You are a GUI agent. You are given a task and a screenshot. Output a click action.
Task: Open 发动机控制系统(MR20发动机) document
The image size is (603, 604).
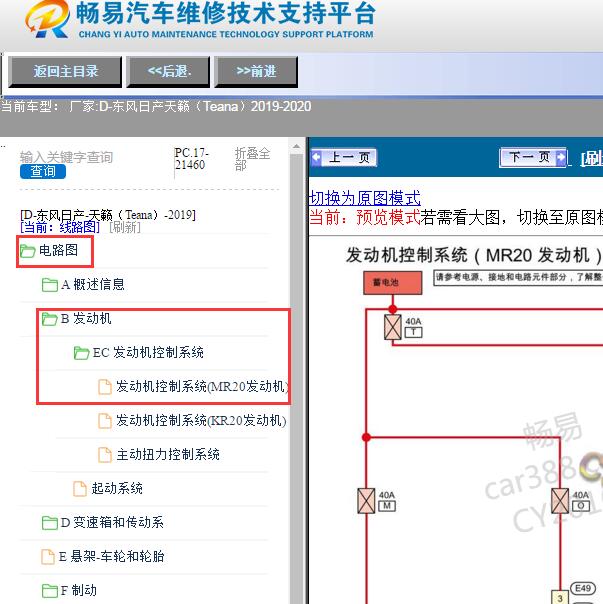tap(202, 386)
